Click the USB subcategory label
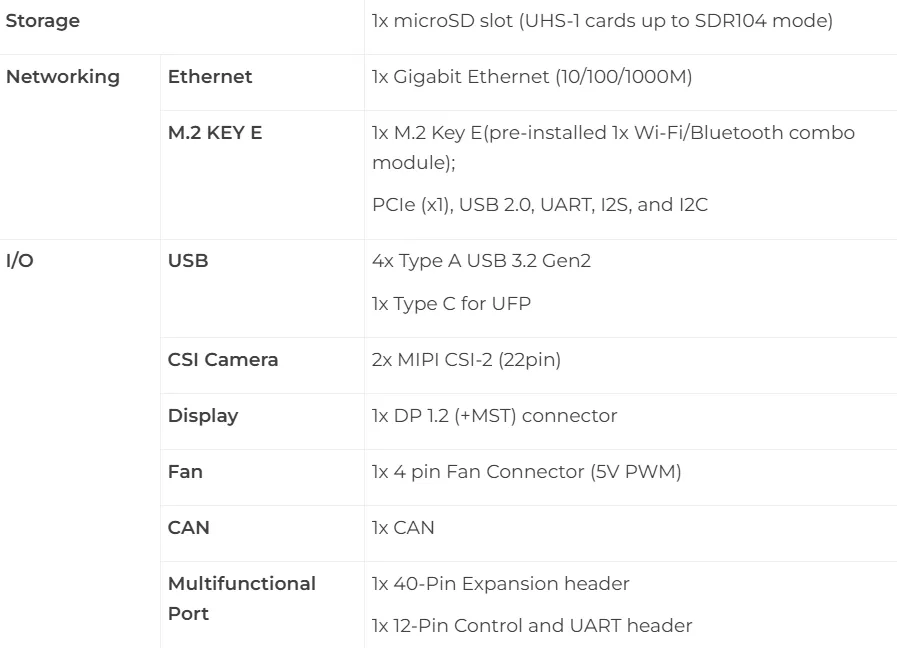The image size is (897, 648). click(x=188, y=261)
